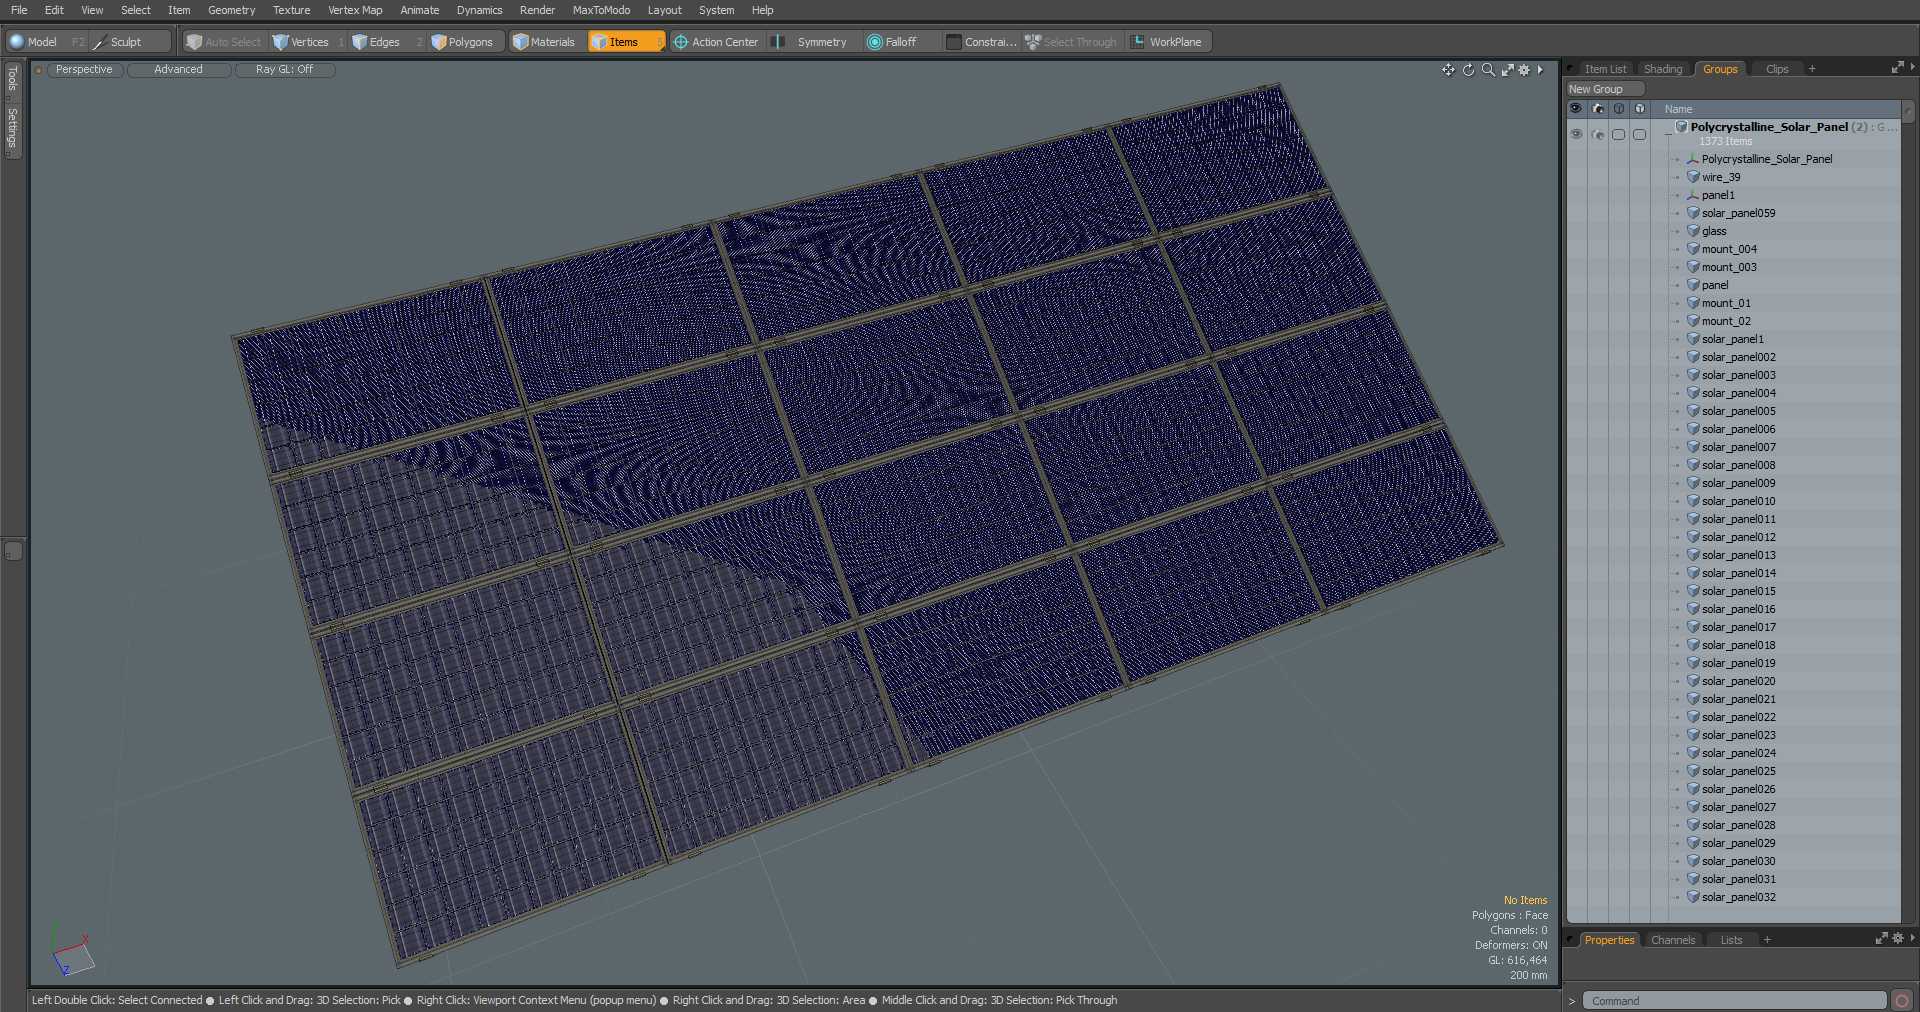Click the viewport rotate icon
The width and height of the screenshot is (1920, 1012).
[x=1468, y=70]
